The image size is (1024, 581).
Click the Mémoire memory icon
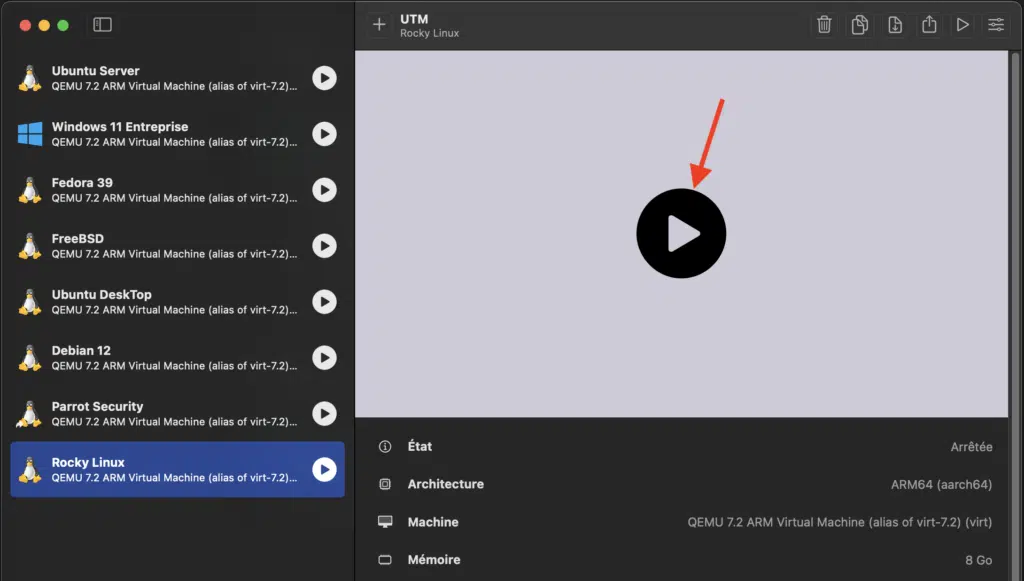point(385,559)
